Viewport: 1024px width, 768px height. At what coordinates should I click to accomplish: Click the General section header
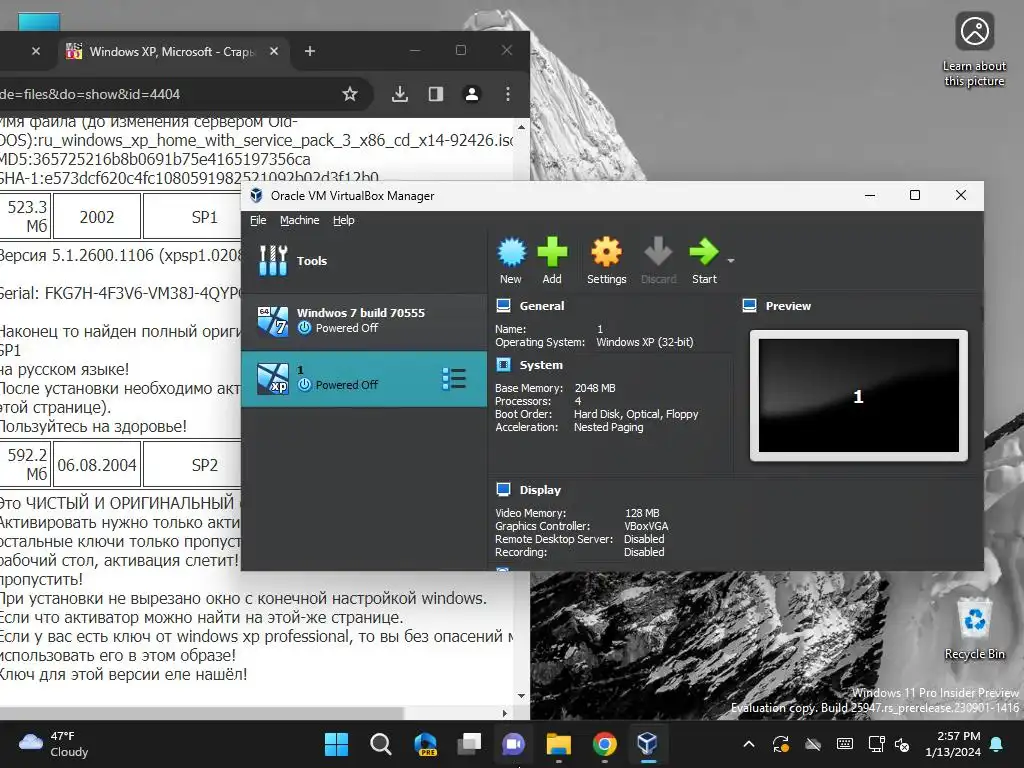541,306
